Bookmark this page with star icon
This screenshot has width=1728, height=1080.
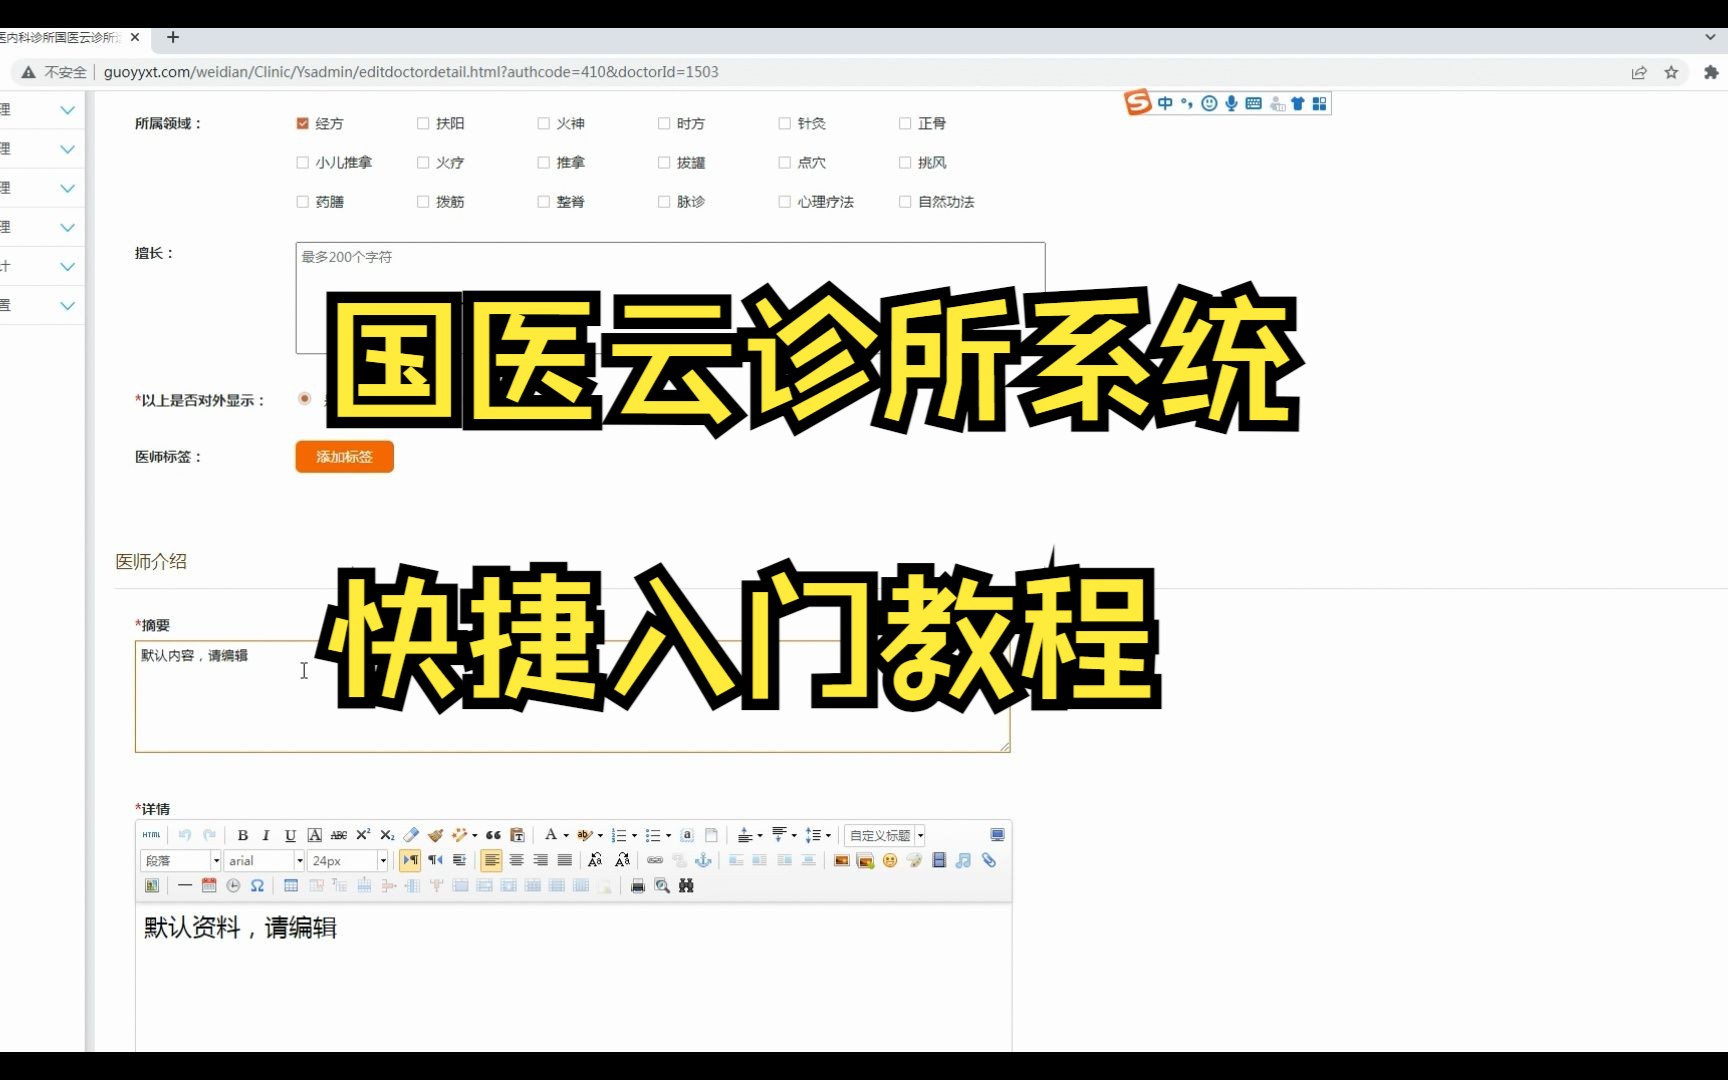[x=1671, y=72]
